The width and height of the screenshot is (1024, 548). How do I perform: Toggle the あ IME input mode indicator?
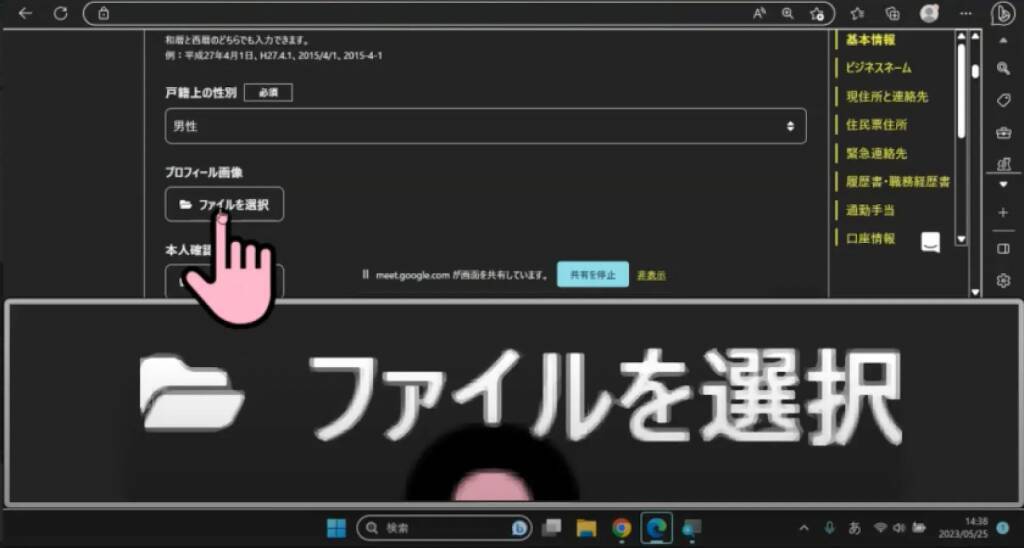point(854,528)
